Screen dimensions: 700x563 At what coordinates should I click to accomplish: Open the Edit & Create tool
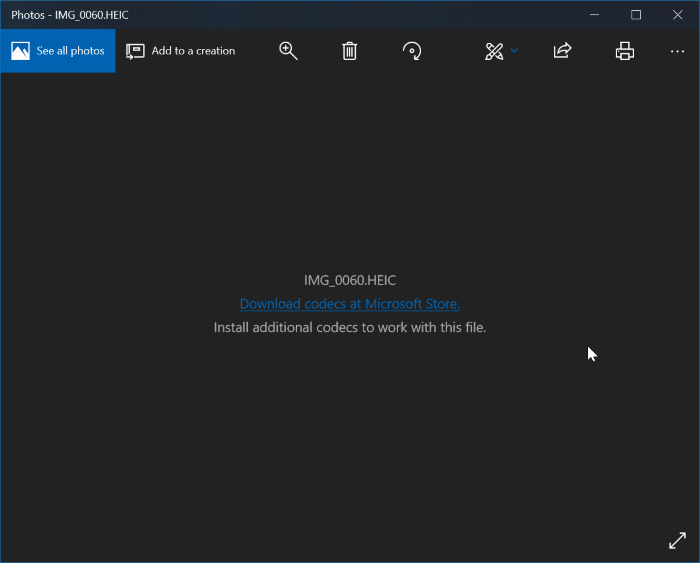(494, 51)
